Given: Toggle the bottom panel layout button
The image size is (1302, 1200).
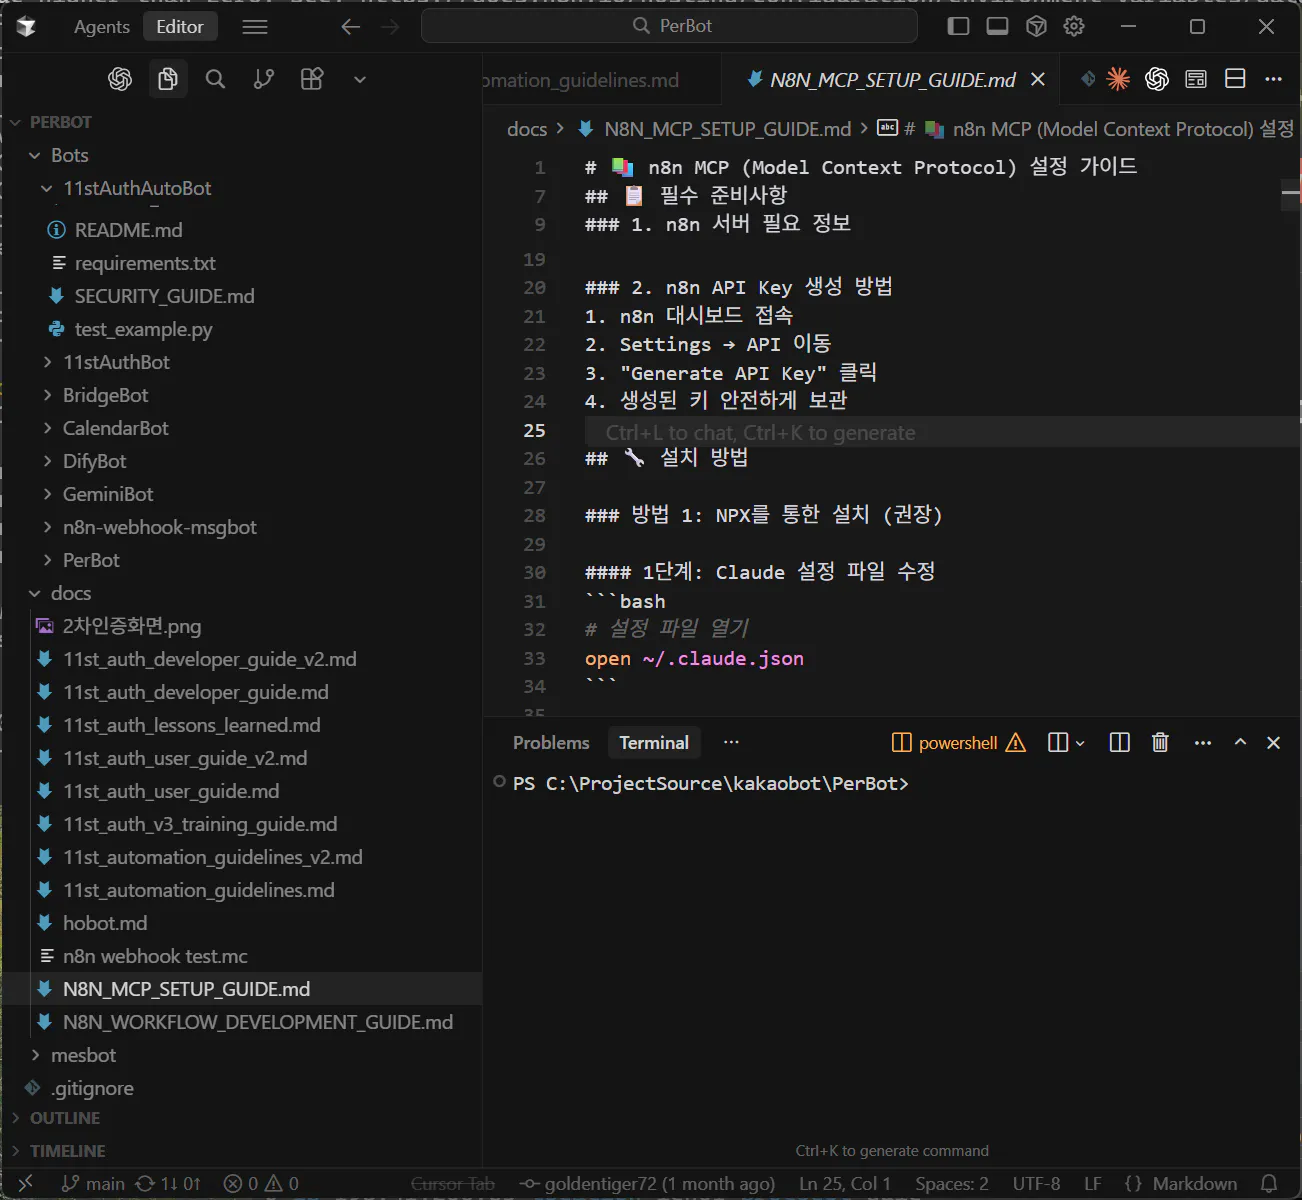Looking at the screenshot, I should pyautogui.click(x=997, y=26).
